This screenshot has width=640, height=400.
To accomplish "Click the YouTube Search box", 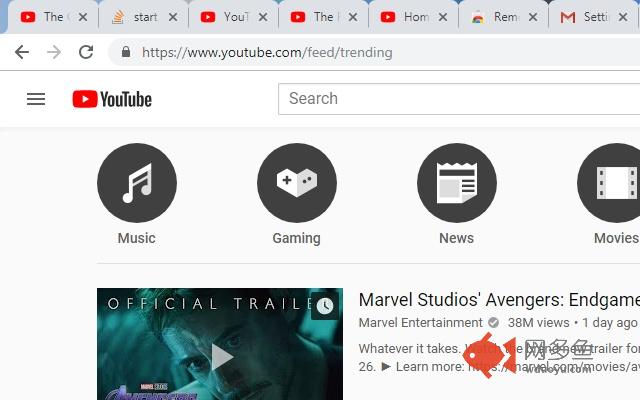I will point(459,99).
